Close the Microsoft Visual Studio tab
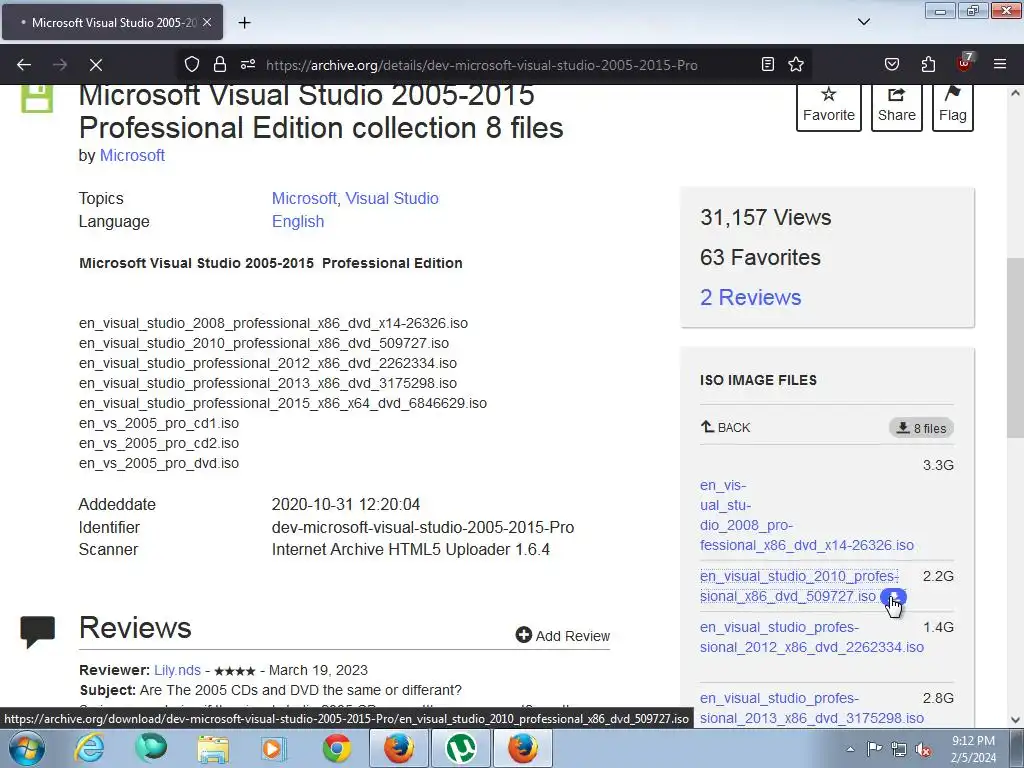The height and width of the screenshot is (768, 1024). [x=206, y=22]
